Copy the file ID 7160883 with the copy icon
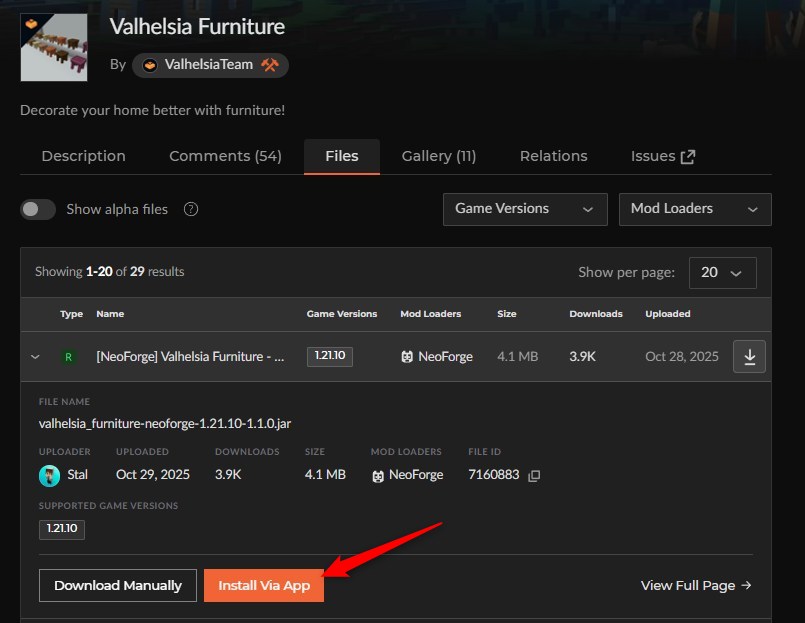Viewport: 805px width, 623px height. [534, 476]
